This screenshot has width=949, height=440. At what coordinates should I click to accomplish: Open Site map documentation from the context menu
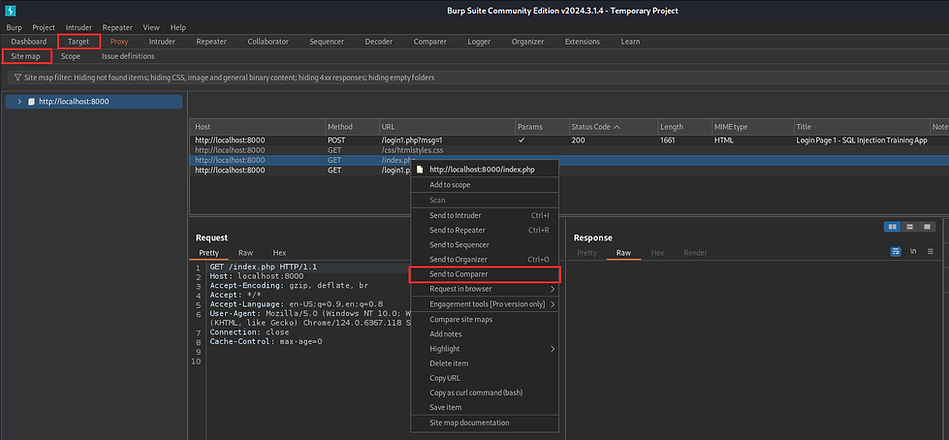pyautogui.click(x=484, y=422)
